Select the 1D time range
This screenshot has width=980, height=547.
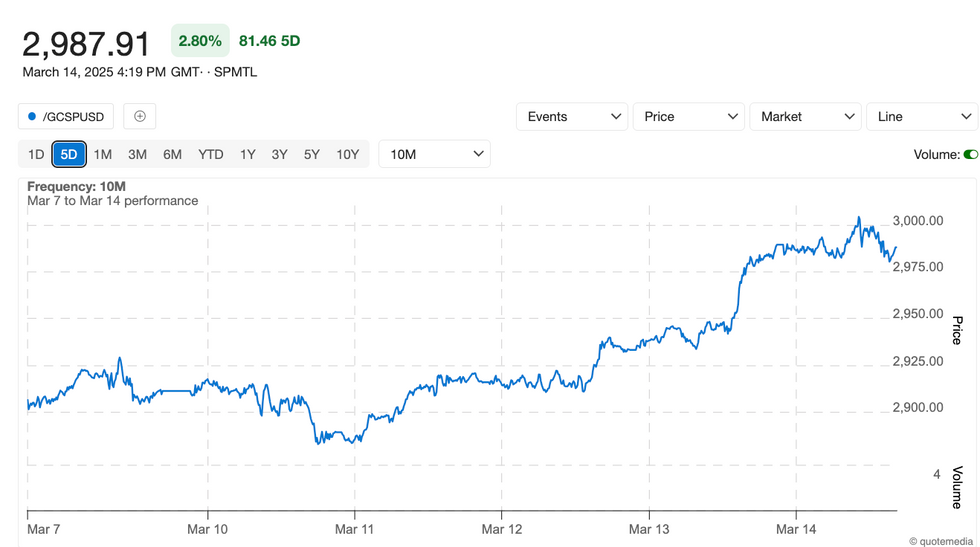(x=36, y=154)
